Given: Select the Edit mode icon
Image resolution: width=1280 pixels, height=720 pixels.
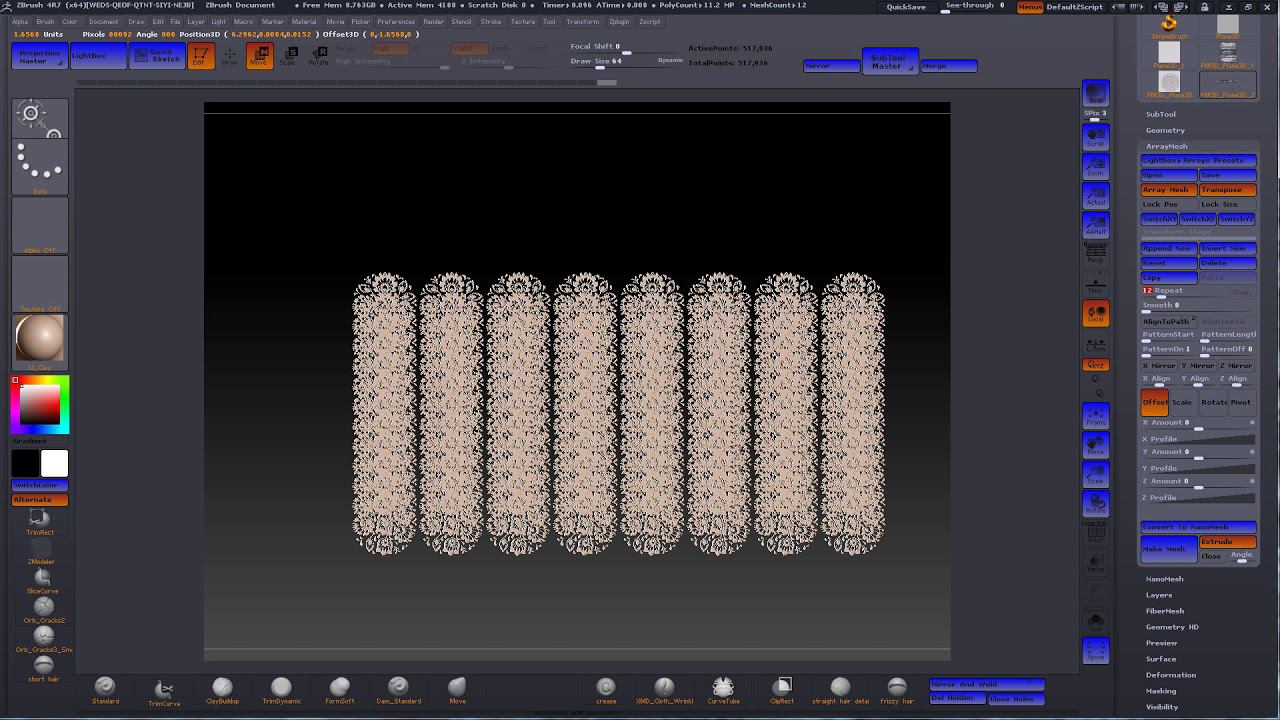Looking at the screenshot, I should pos(200,56).
